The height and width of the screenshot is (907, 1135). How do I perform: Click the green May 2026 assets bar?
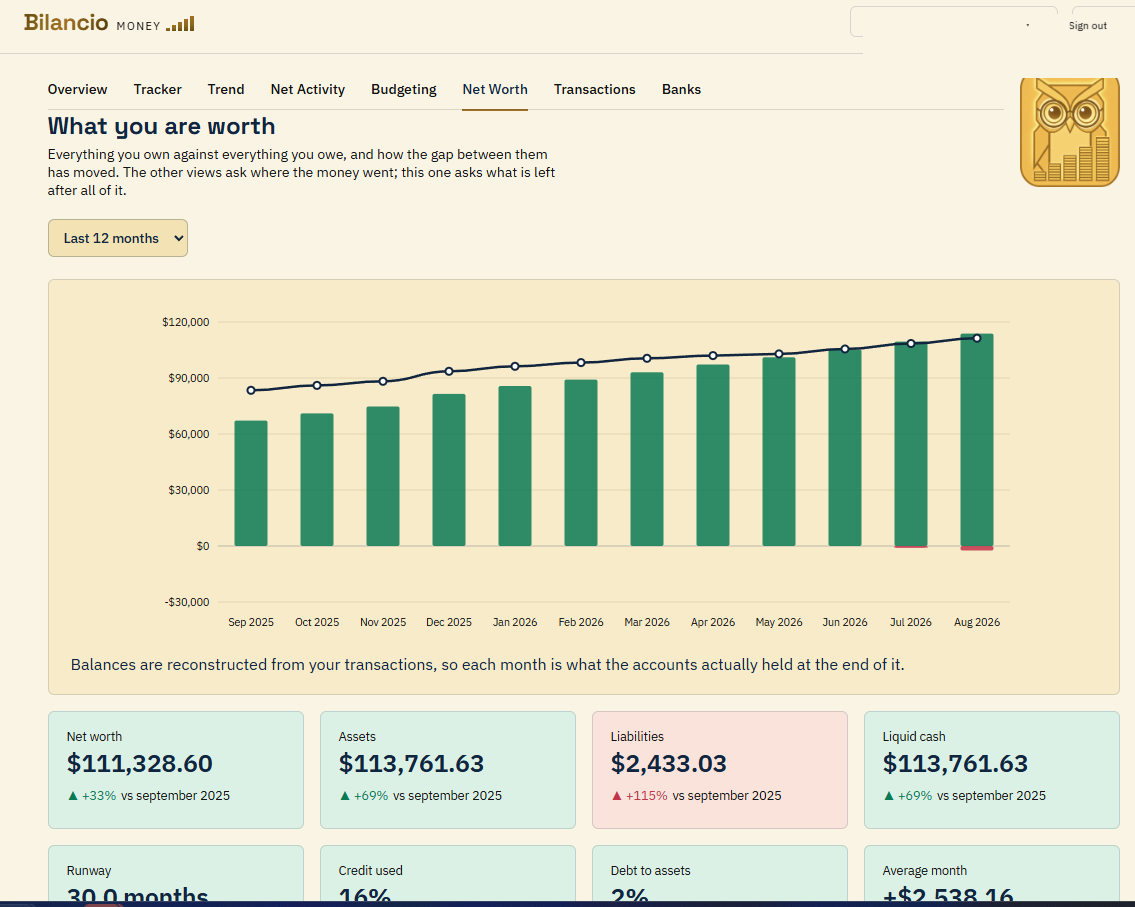pyautogui.click(x=779, y=452)
